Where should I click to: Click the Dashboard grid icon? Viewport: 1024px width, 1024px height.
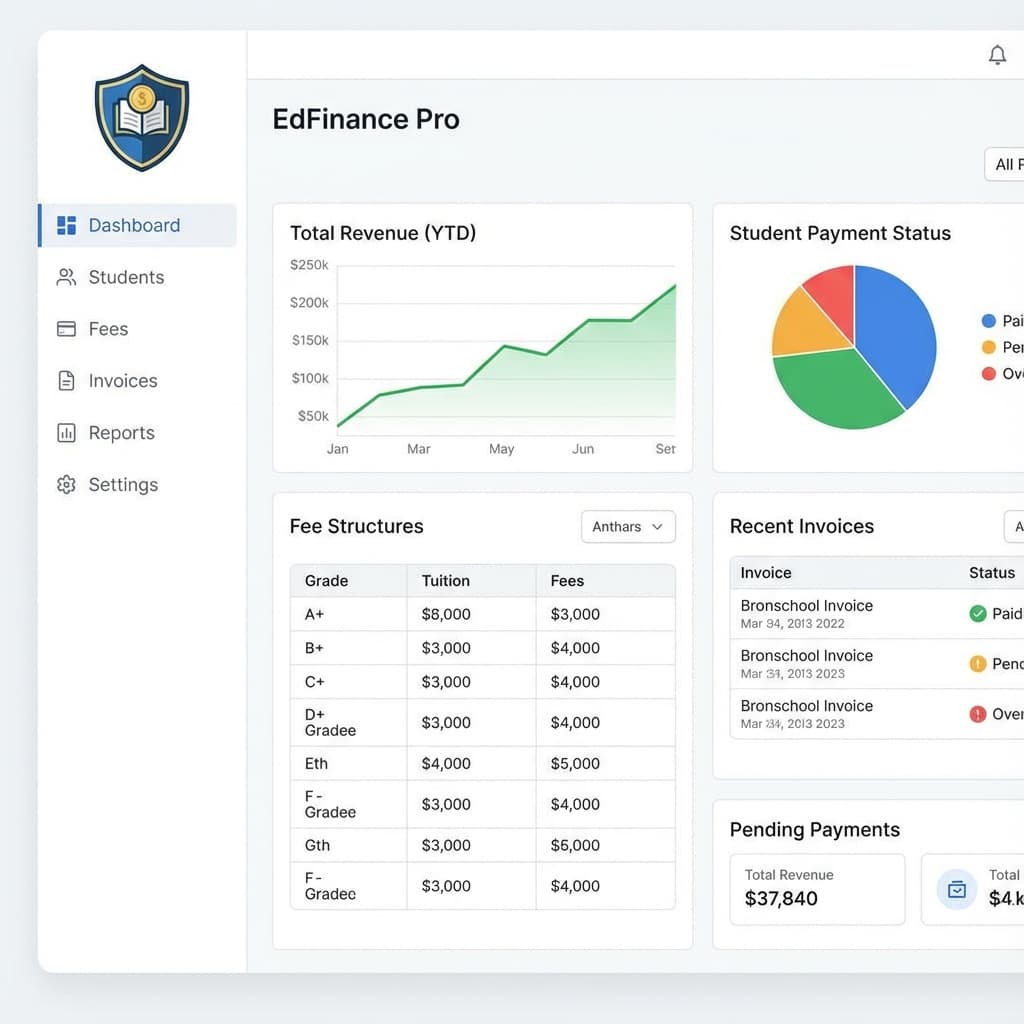66,225
